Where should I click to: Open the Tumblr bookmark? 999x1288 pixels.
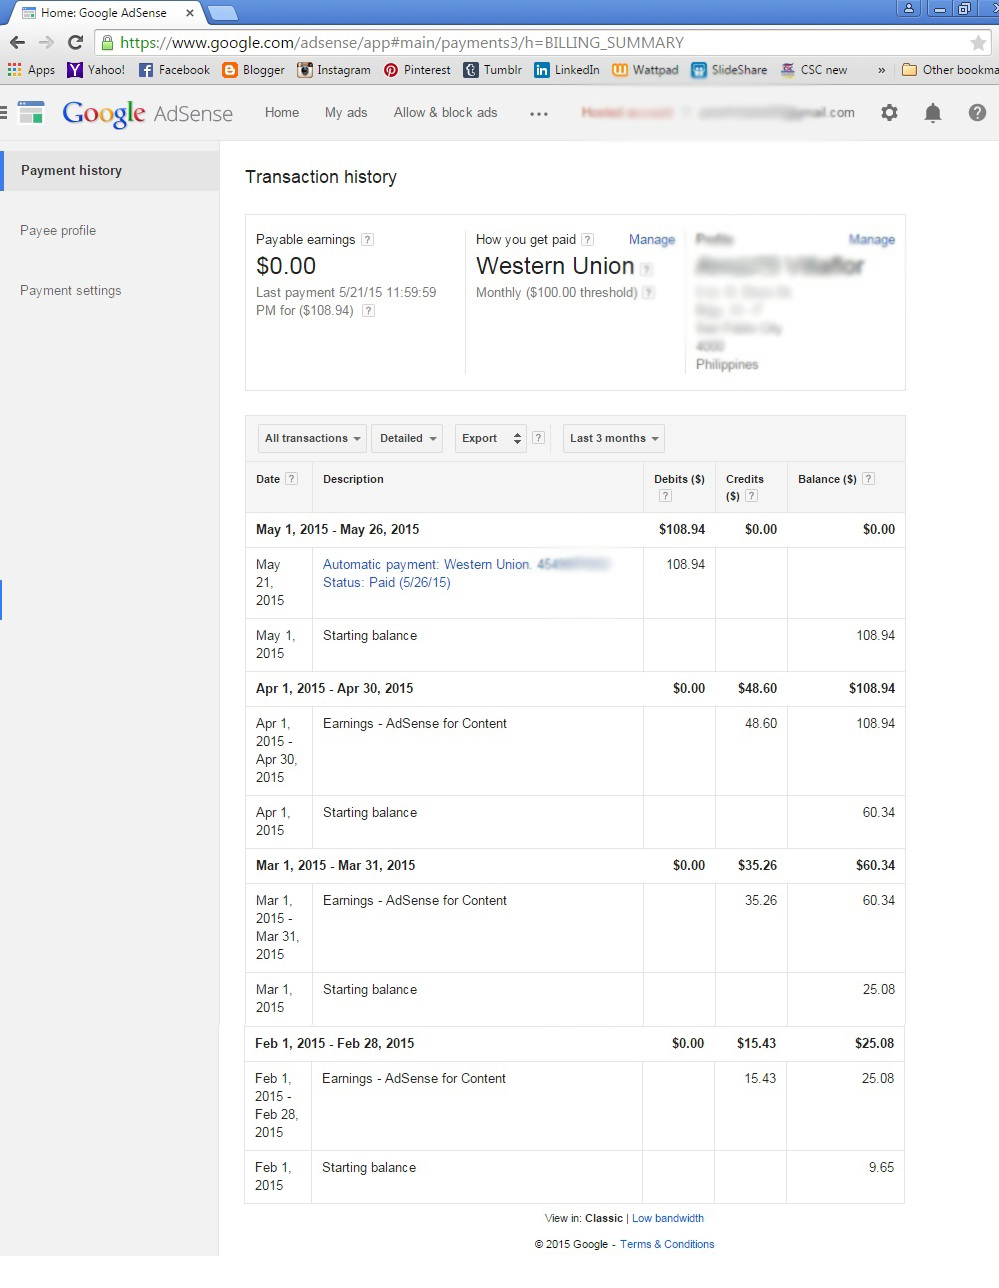(493, 70)
